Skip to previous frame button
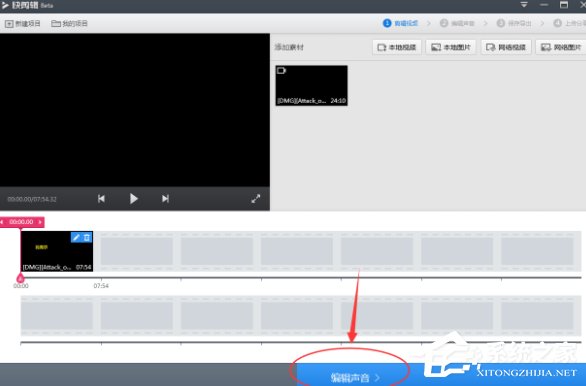This screenshot has height=386, width=586. (x=101, y=198)
